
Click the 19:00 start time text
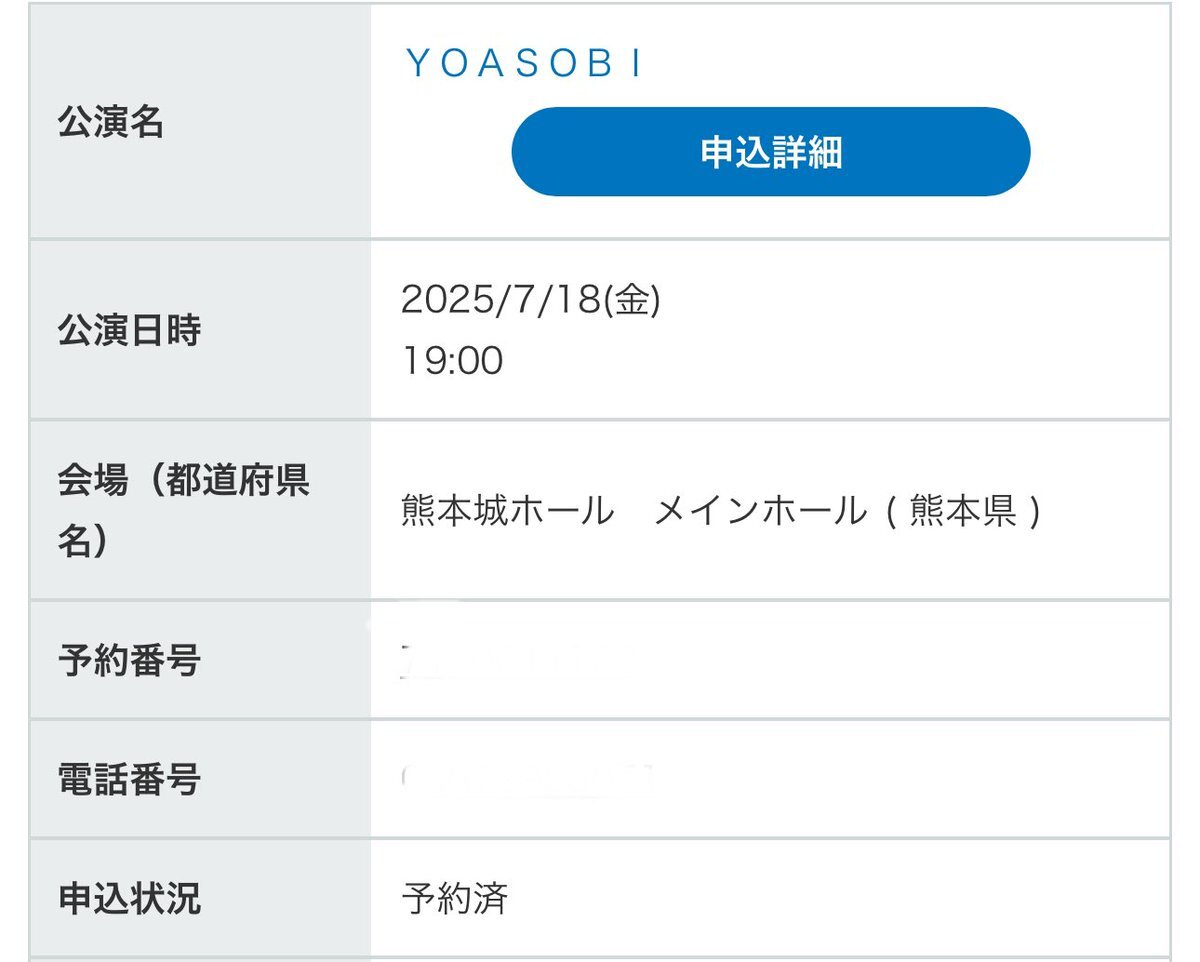pyautogui.click(x=452, y=360)
